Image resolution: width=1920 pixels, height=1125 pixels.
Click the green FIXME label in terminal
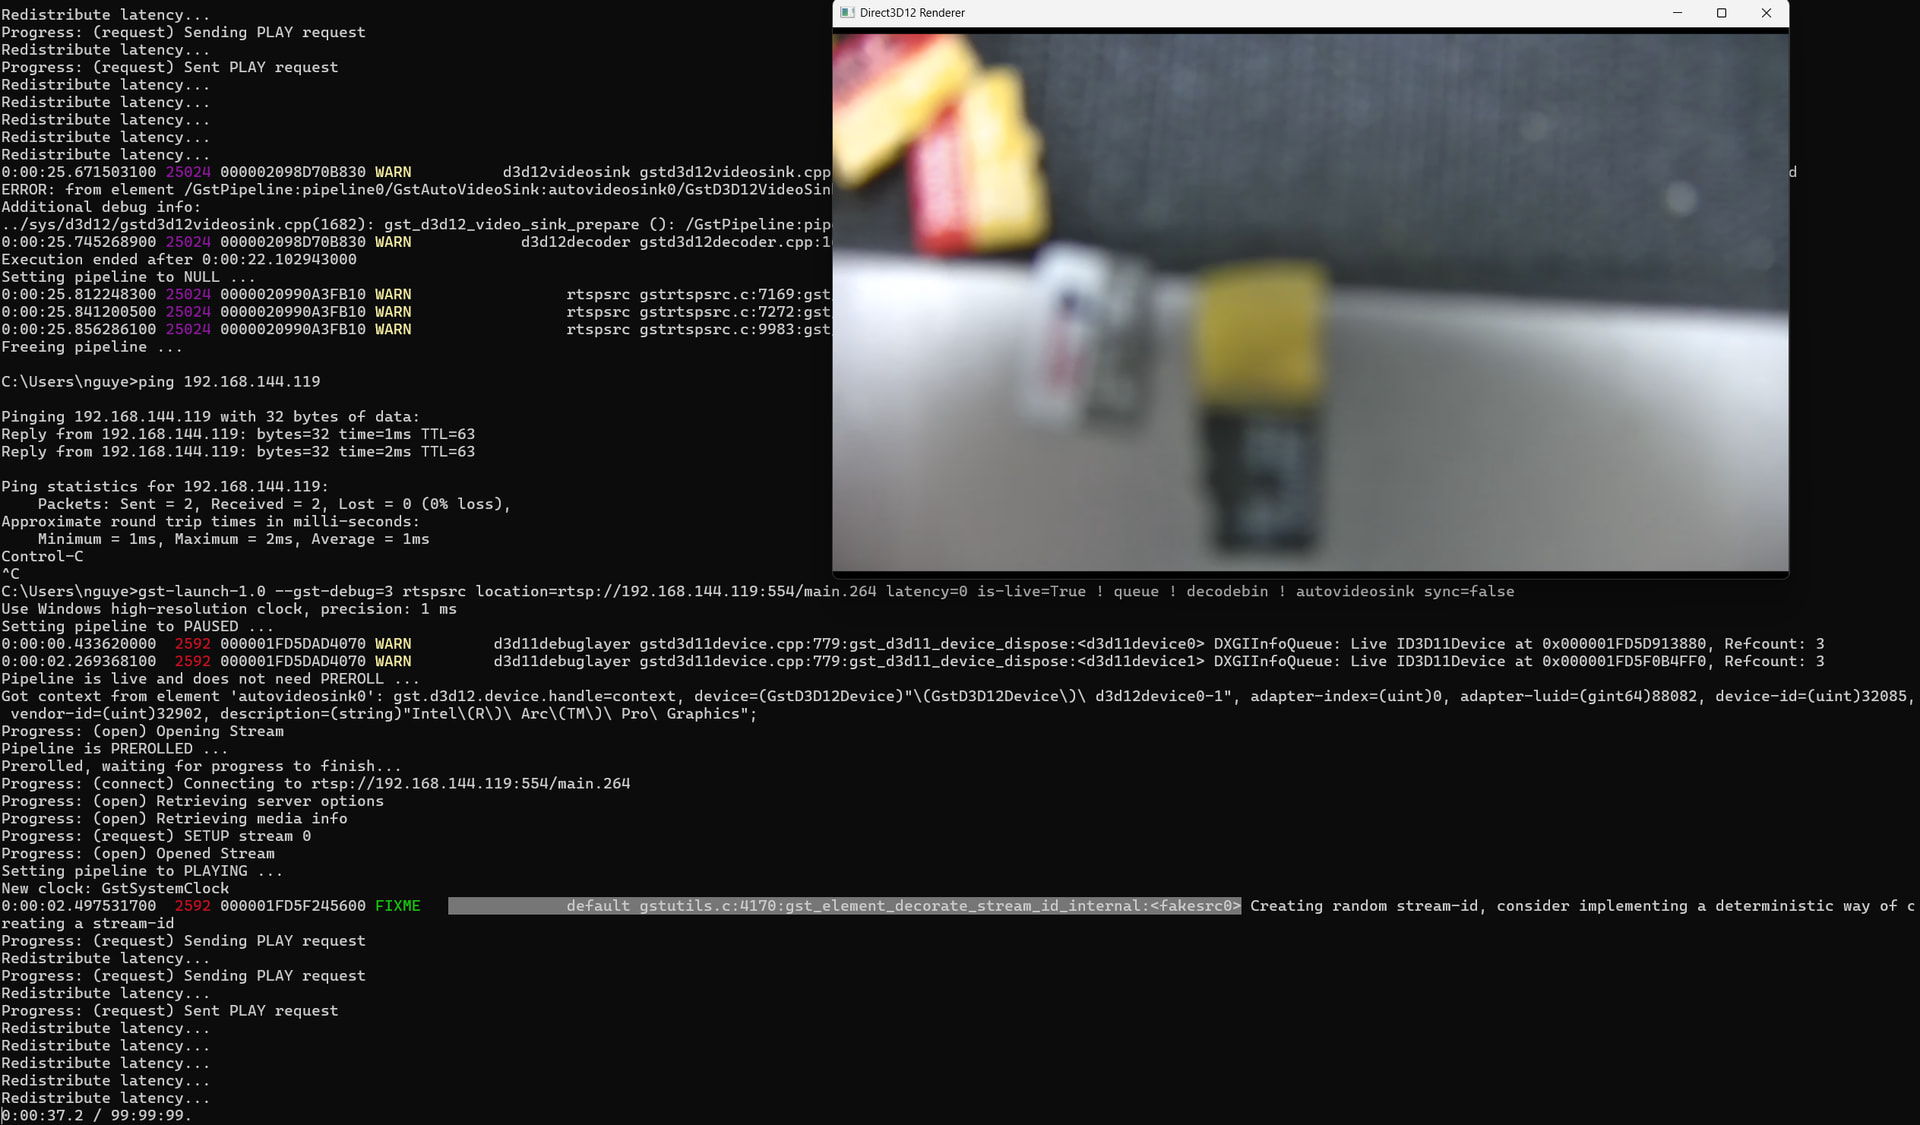click(x=397, y=906)
